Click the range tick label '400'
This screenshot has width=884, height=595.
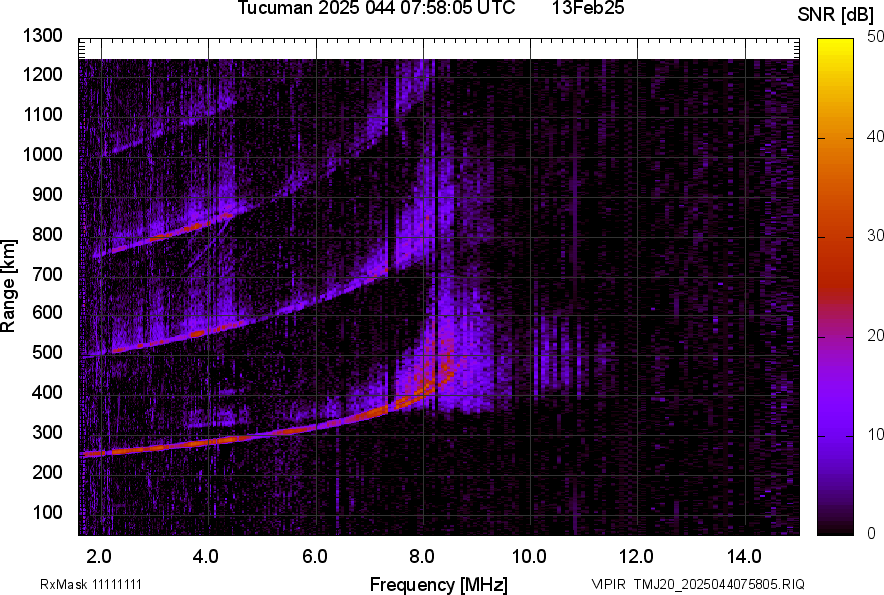click(x=47, y=392)
